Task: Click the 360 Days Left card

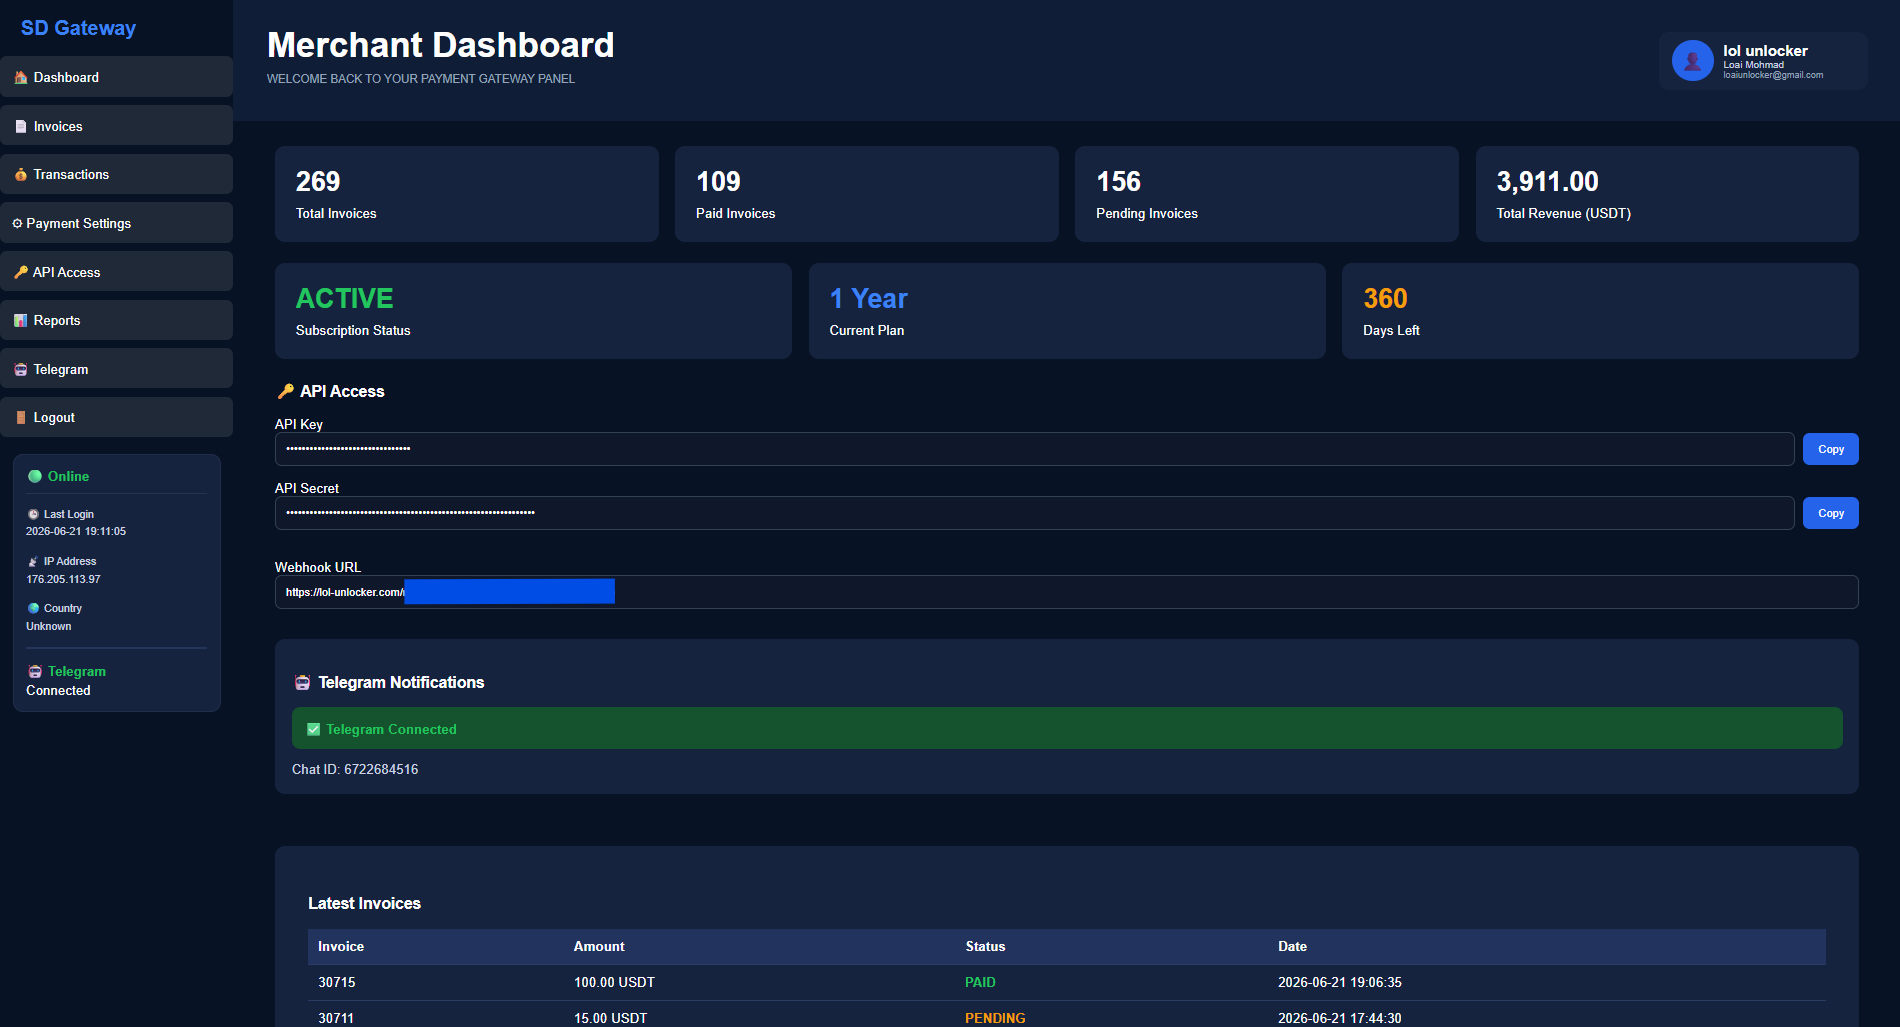Action: (1600, 311)
